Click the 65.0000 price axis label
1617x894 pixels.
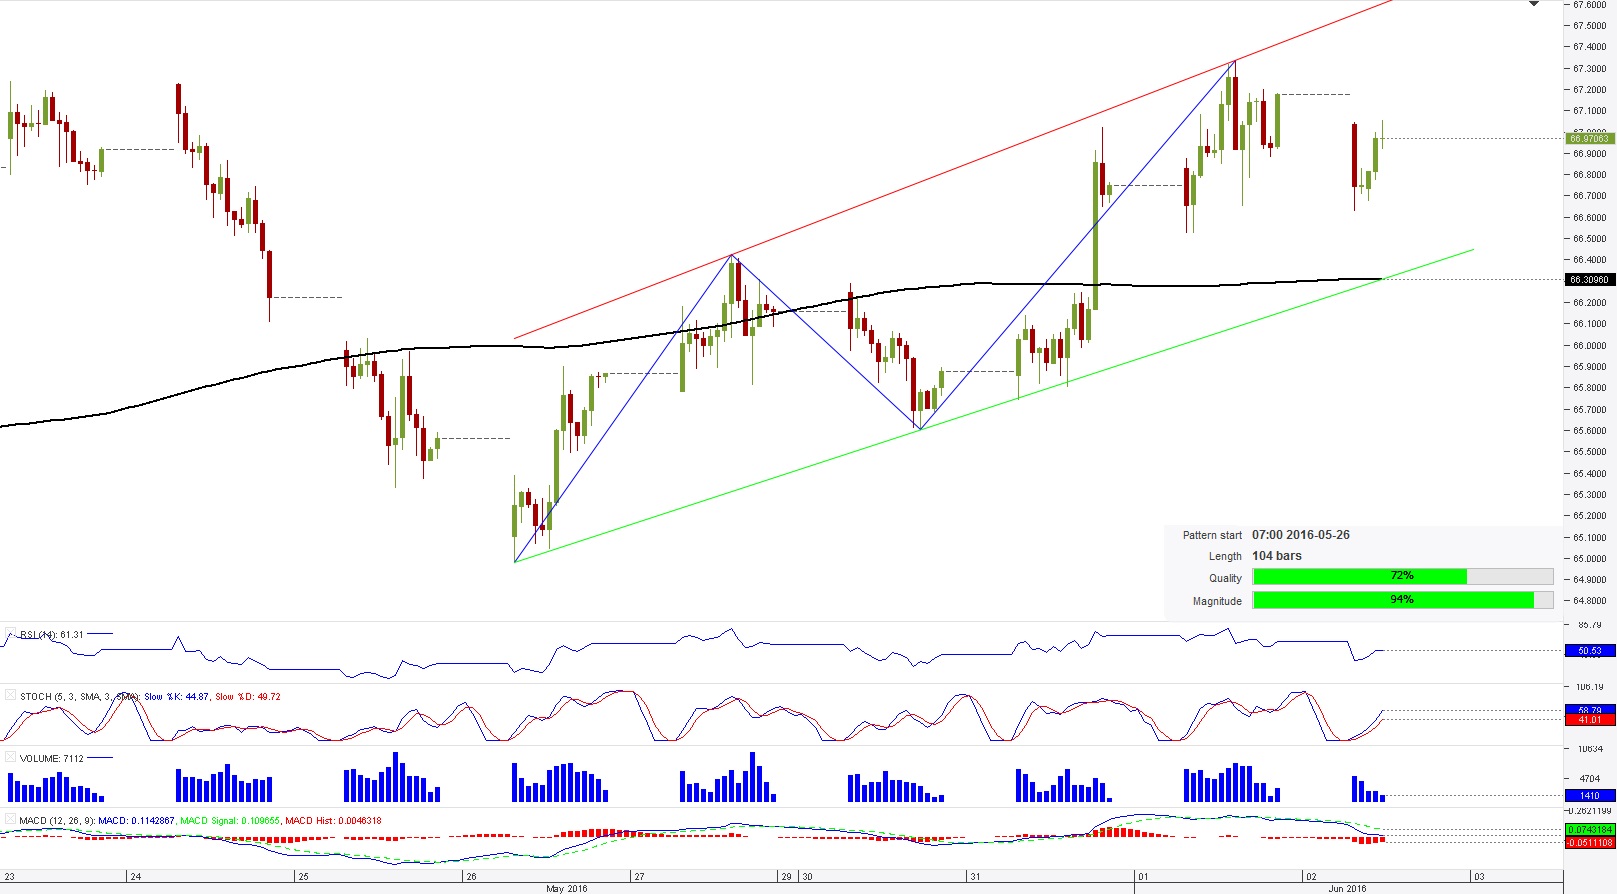click(x=1590, y=559)
